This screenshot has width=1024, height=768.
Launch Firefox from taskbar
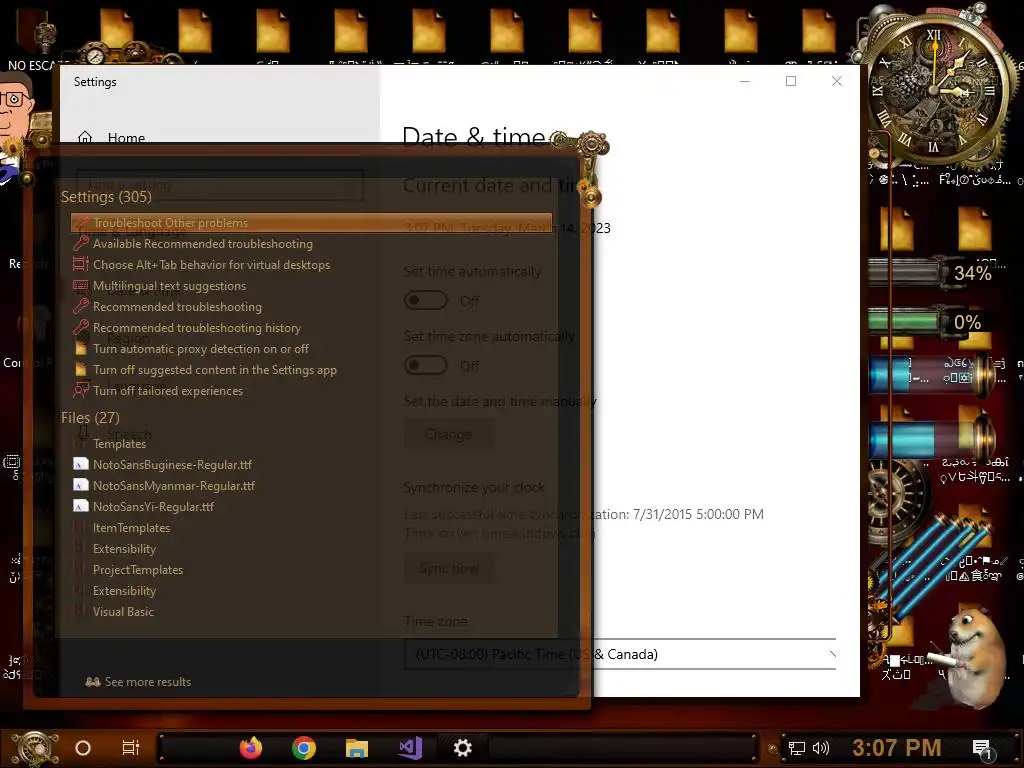(x=251, y=748)
